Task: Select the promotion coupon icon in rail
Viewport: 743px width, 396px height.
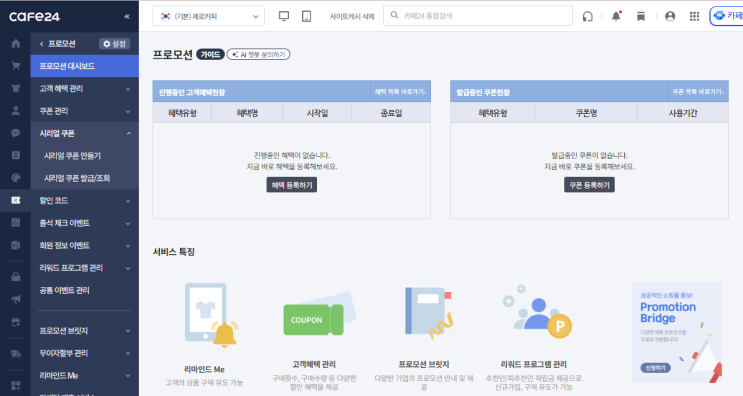Action: coord(16,200)
